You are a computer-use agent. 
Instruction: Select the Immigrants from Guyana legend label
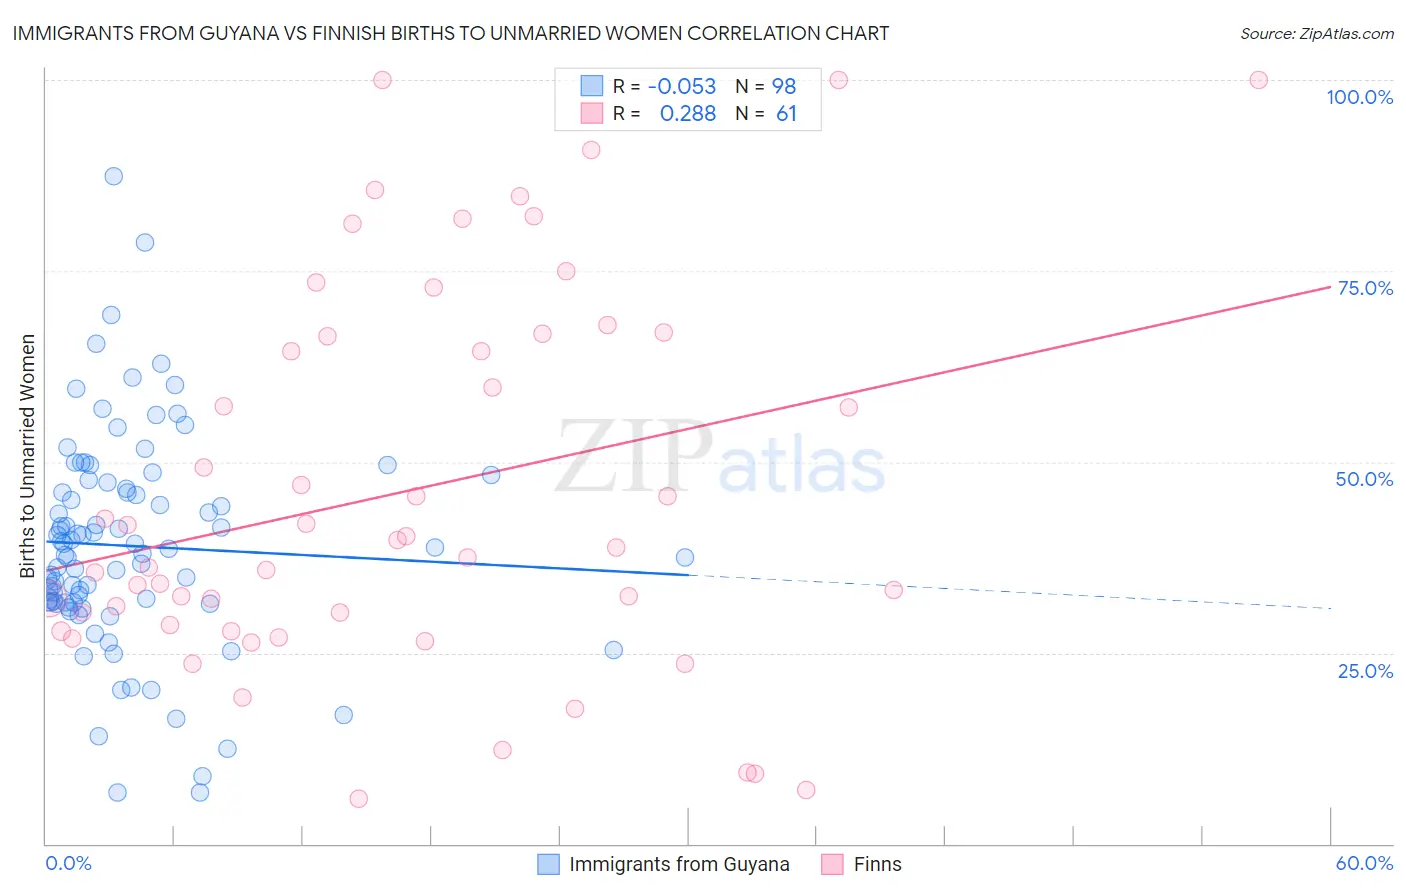point(679,864)
